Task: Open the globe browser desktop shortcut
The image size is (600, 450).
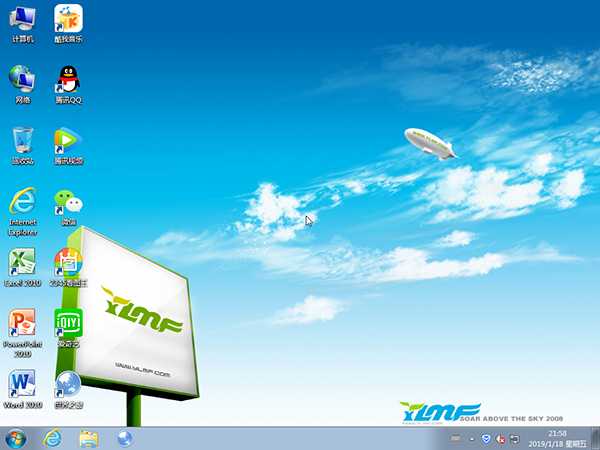Action: 68,389
